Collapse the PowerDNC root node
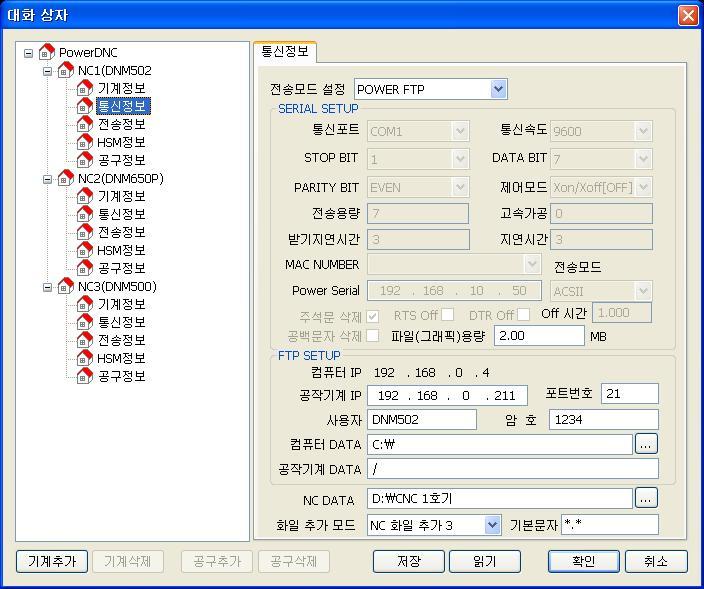 coord(28,53)
